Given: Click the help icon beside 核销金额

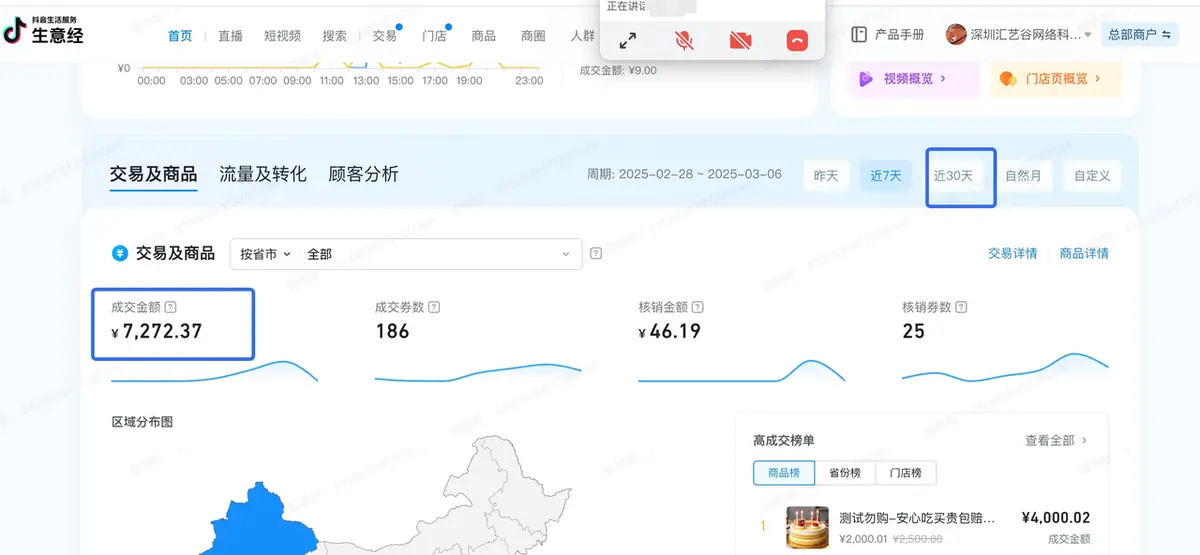Looking at the screenshot, I should [698, 307].
